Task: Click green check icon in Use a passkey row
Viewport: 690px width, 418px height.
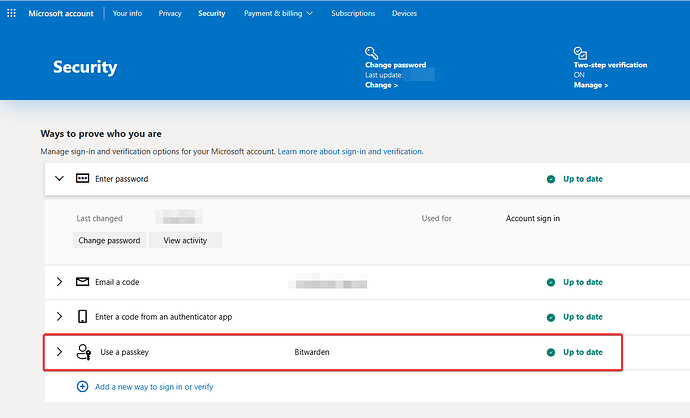Action: 551,352
